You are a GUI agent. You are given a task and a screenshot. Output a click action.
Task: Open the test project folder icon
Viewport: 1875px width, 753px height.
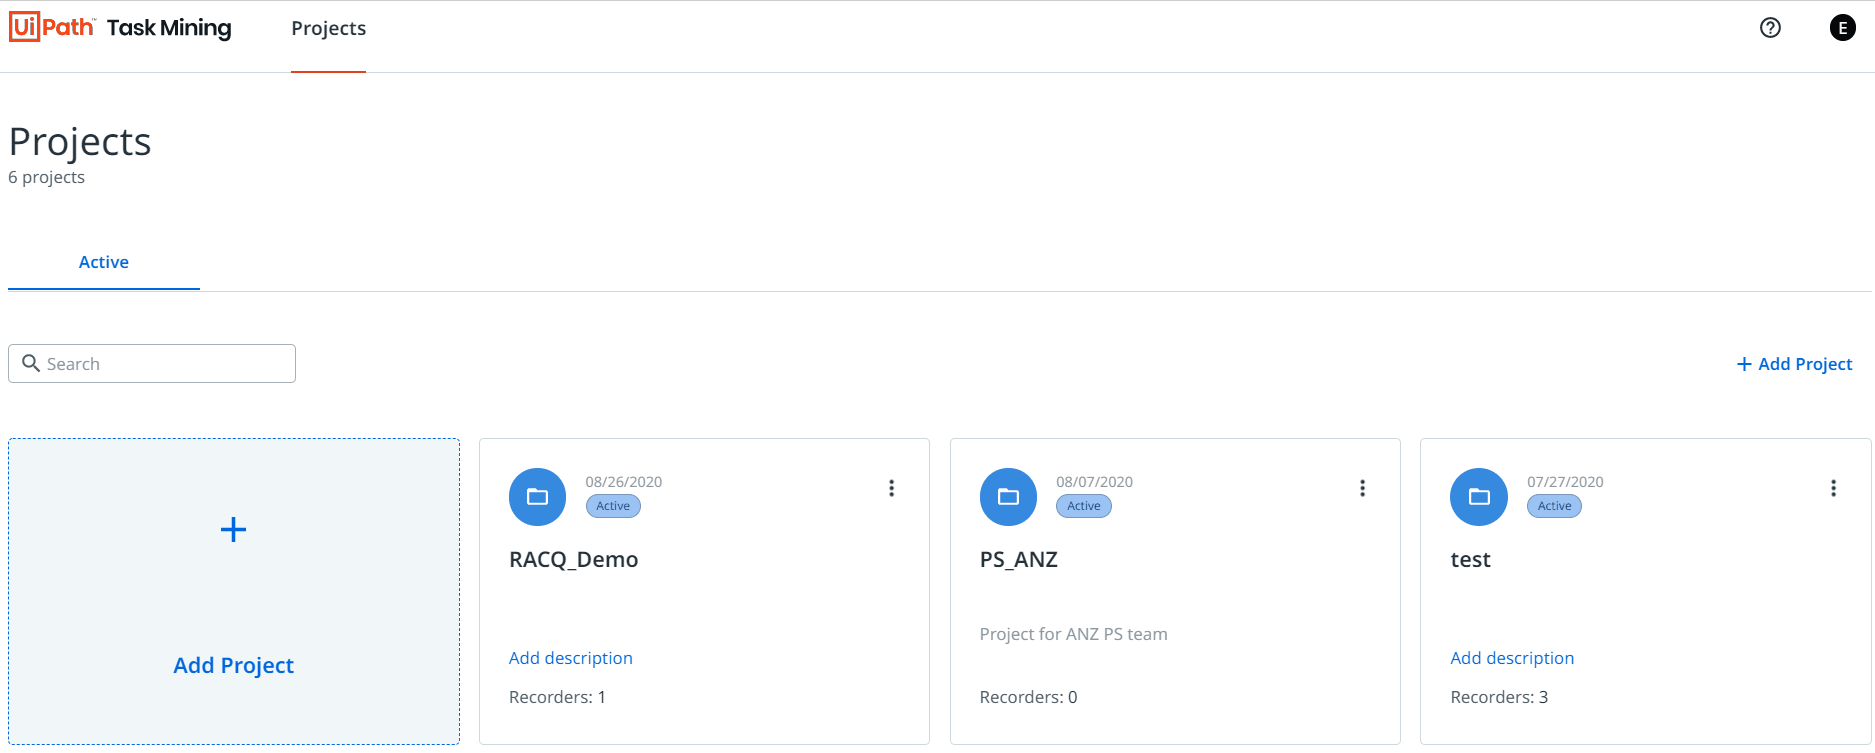[x=1479, y=497]
